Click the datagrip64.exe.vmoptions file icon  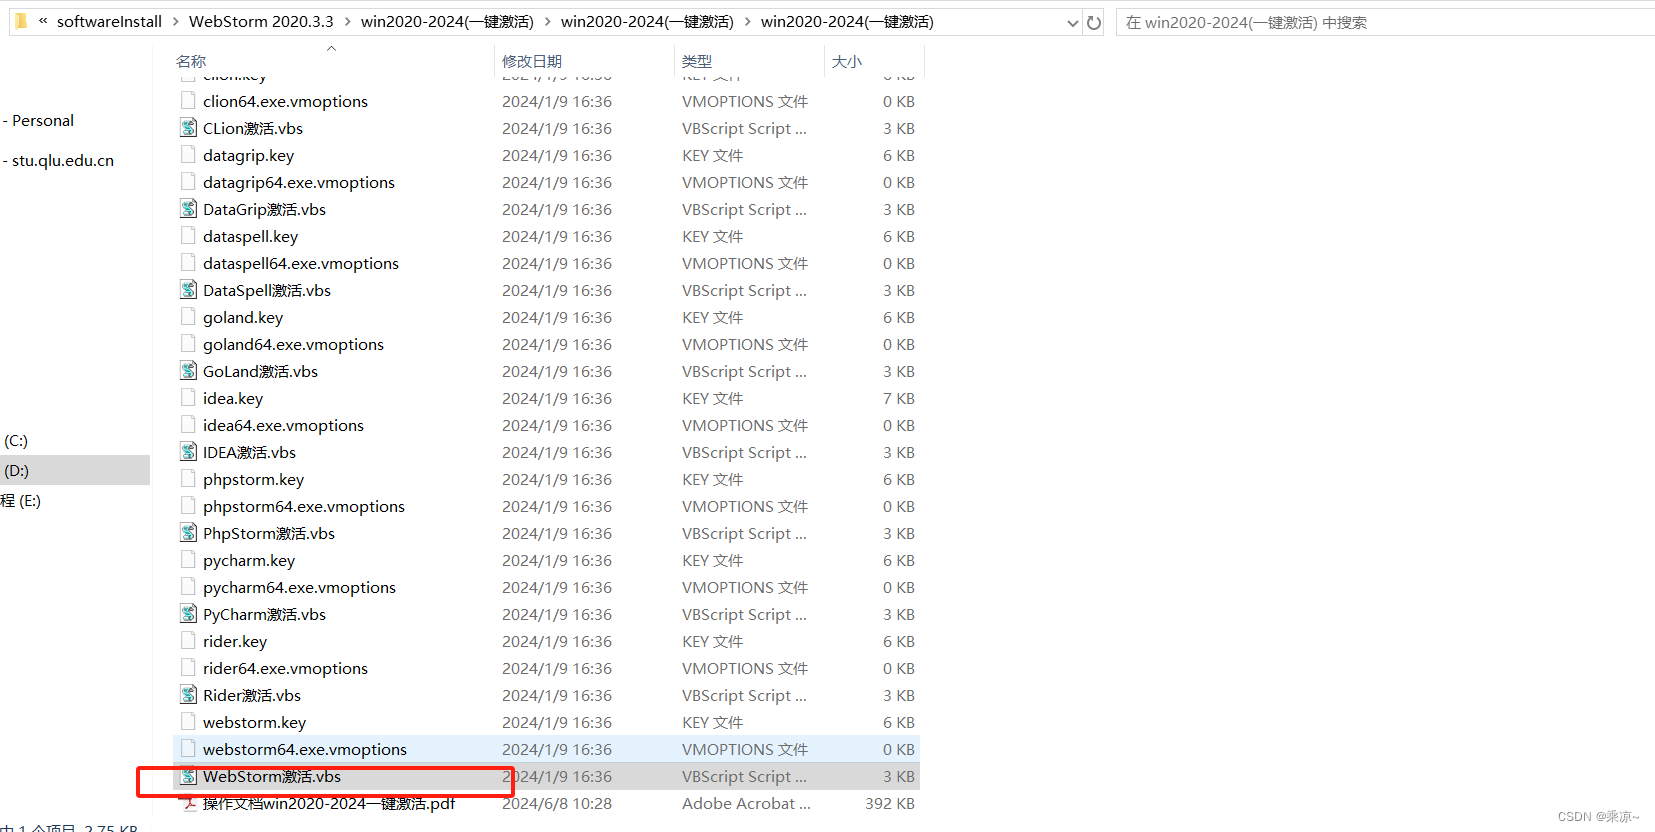(188, 181)
